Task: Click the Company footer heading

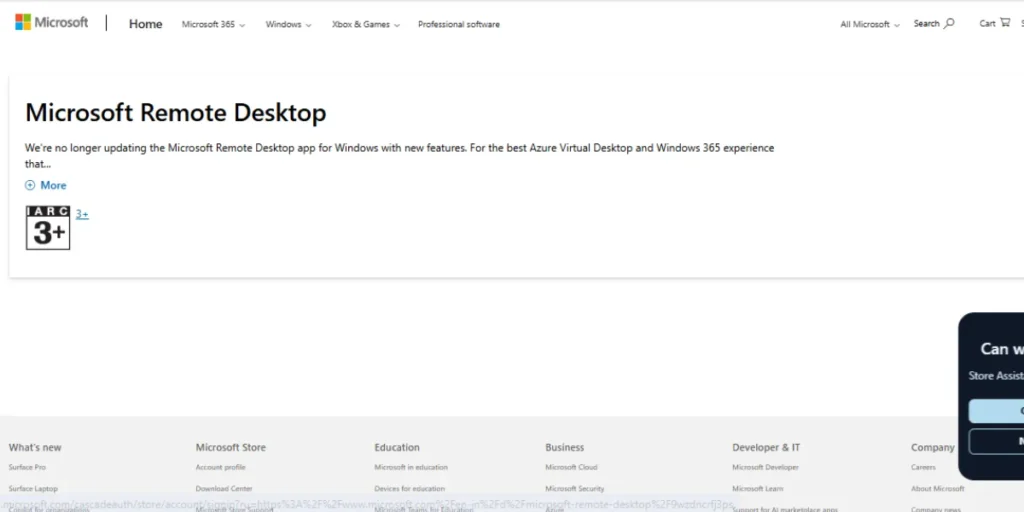Action: click(x=933, y=447)
